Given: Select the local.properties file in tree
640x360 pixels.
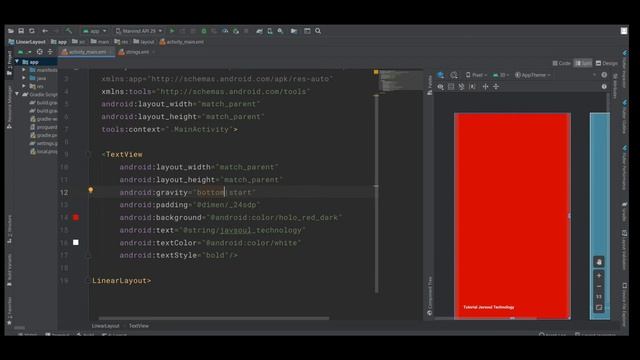Looking at the screenshot, I should coord(43,151).
